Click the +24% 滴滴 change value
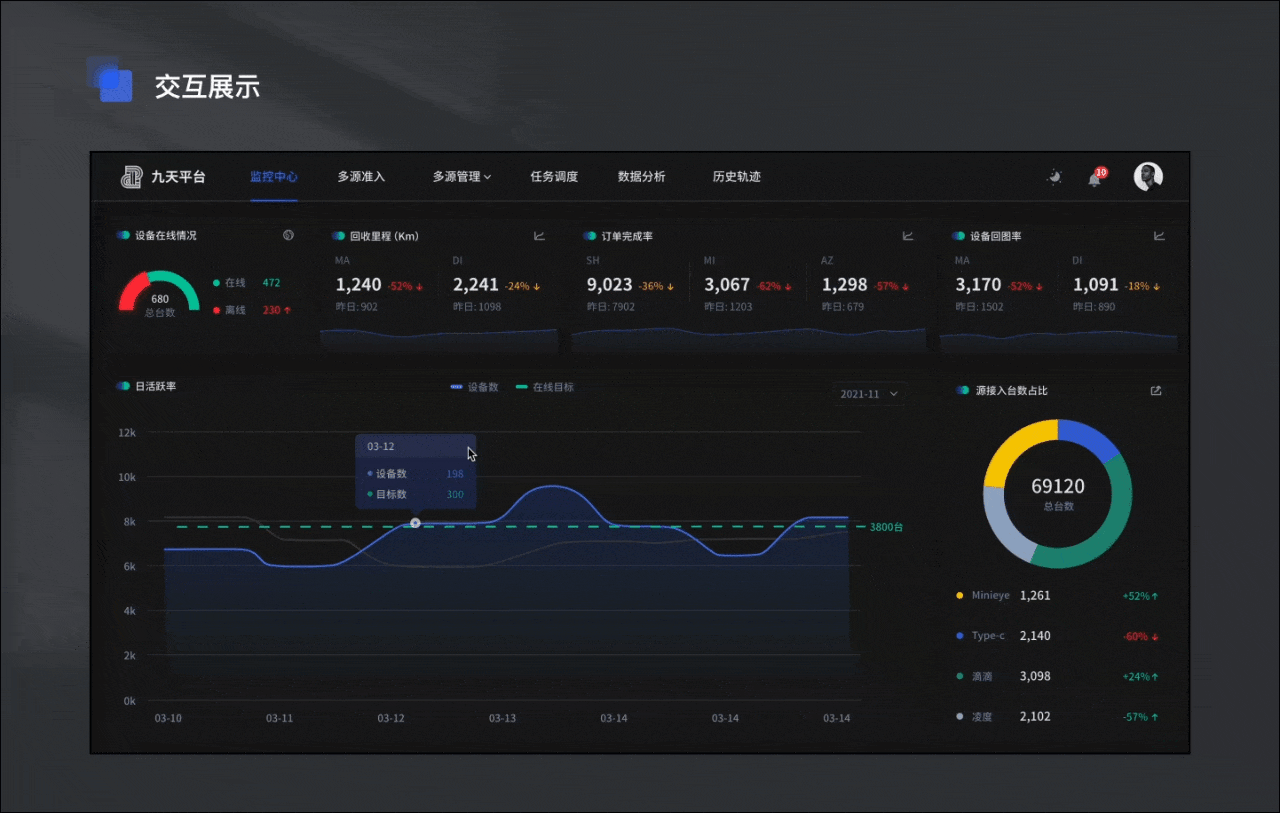 (1140, 677)
